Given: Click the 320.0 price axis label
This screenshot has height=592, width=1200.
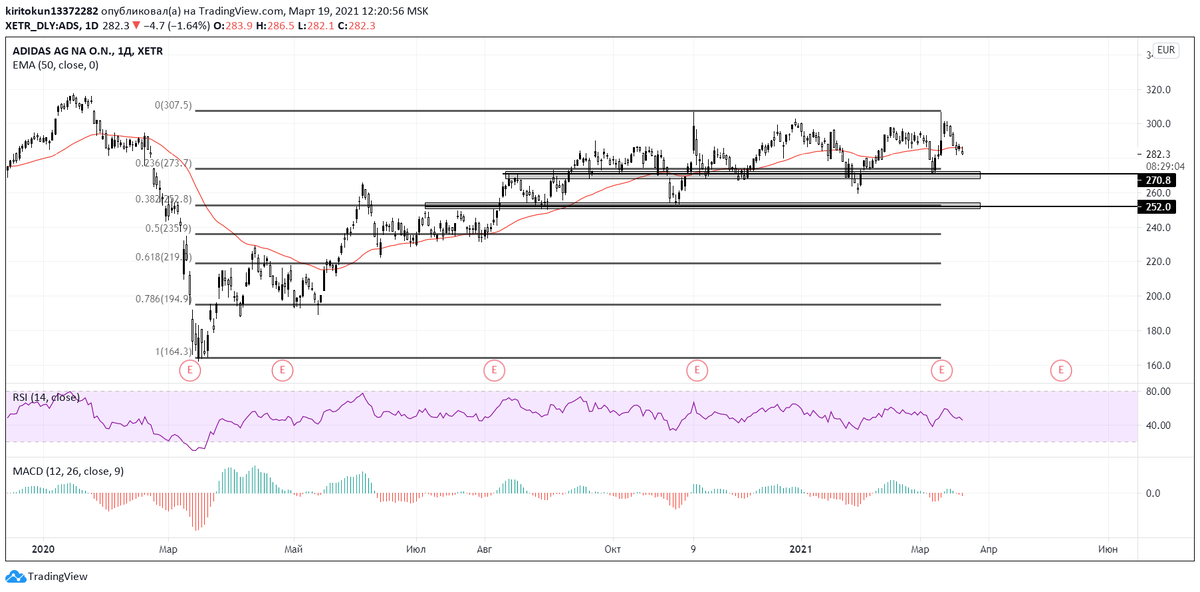Looking at the screenshot, I should 1159,90.
